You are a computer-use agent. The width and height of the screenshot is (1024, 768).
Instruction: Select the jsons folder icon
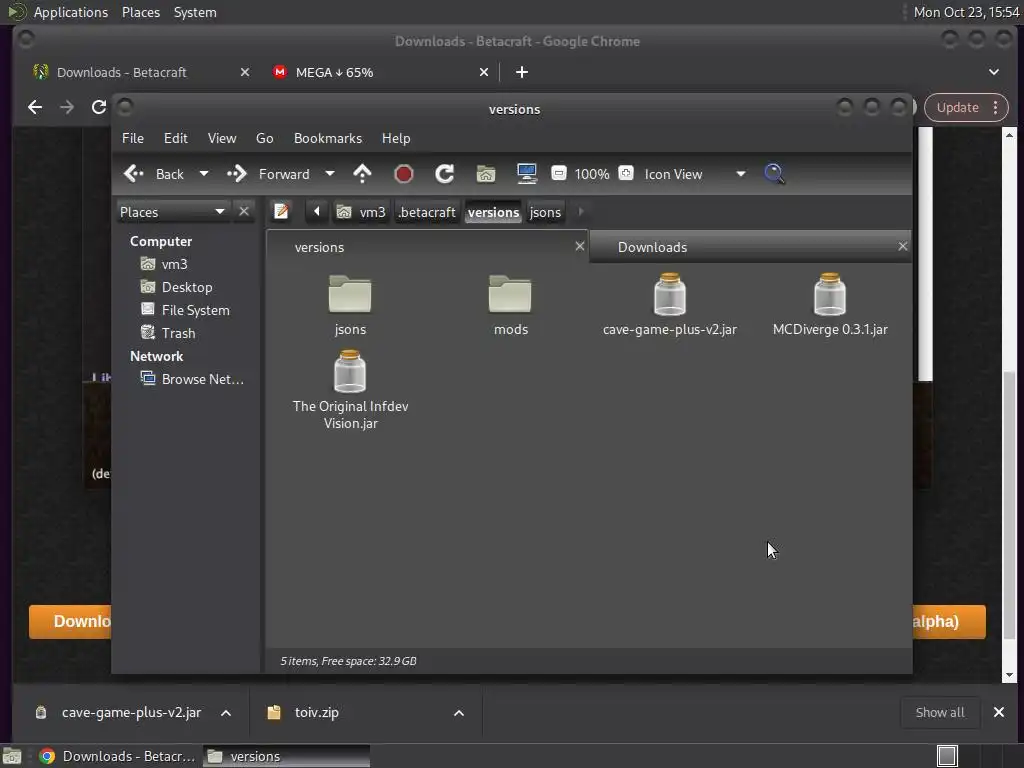[x=350, y=295]
